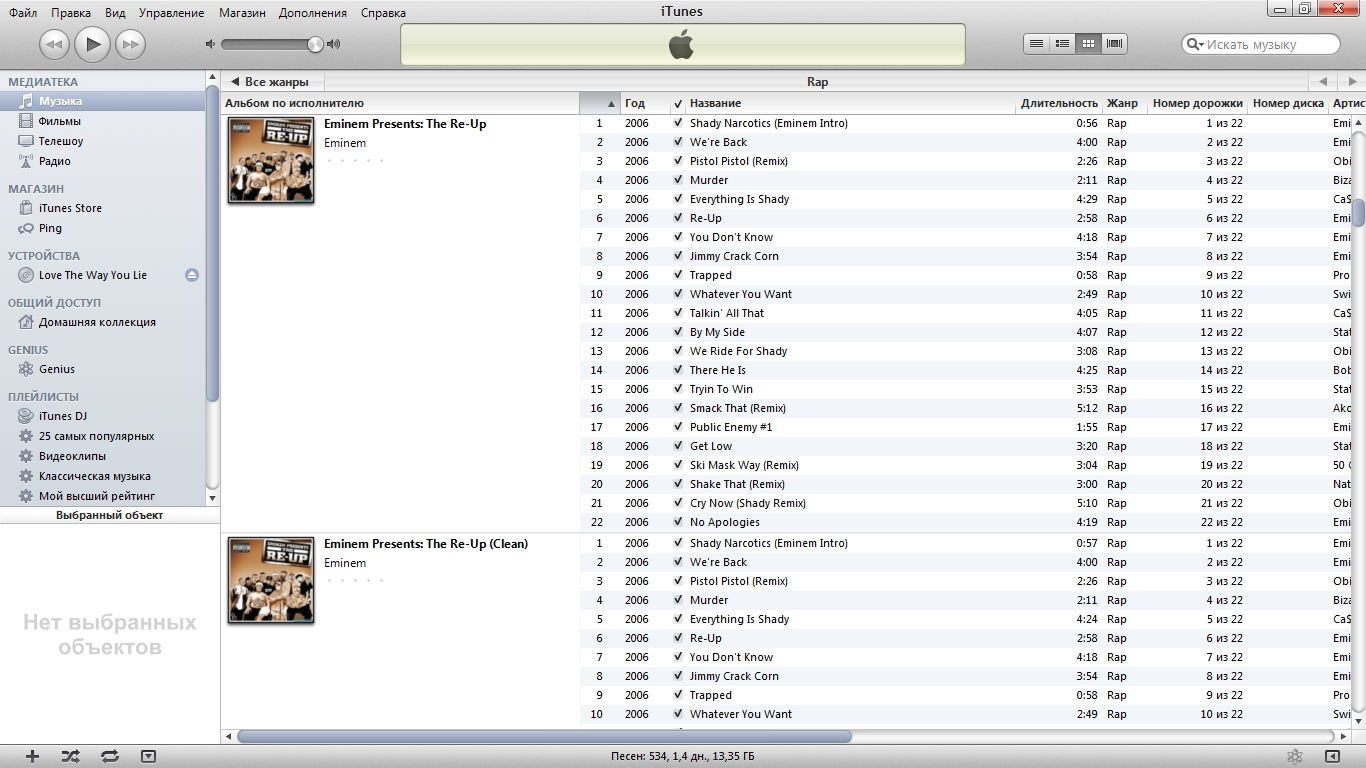Screen dimensions: 1366x768
Task: Click the horizontal scrollbar left arrow
Action: [229, 737]
